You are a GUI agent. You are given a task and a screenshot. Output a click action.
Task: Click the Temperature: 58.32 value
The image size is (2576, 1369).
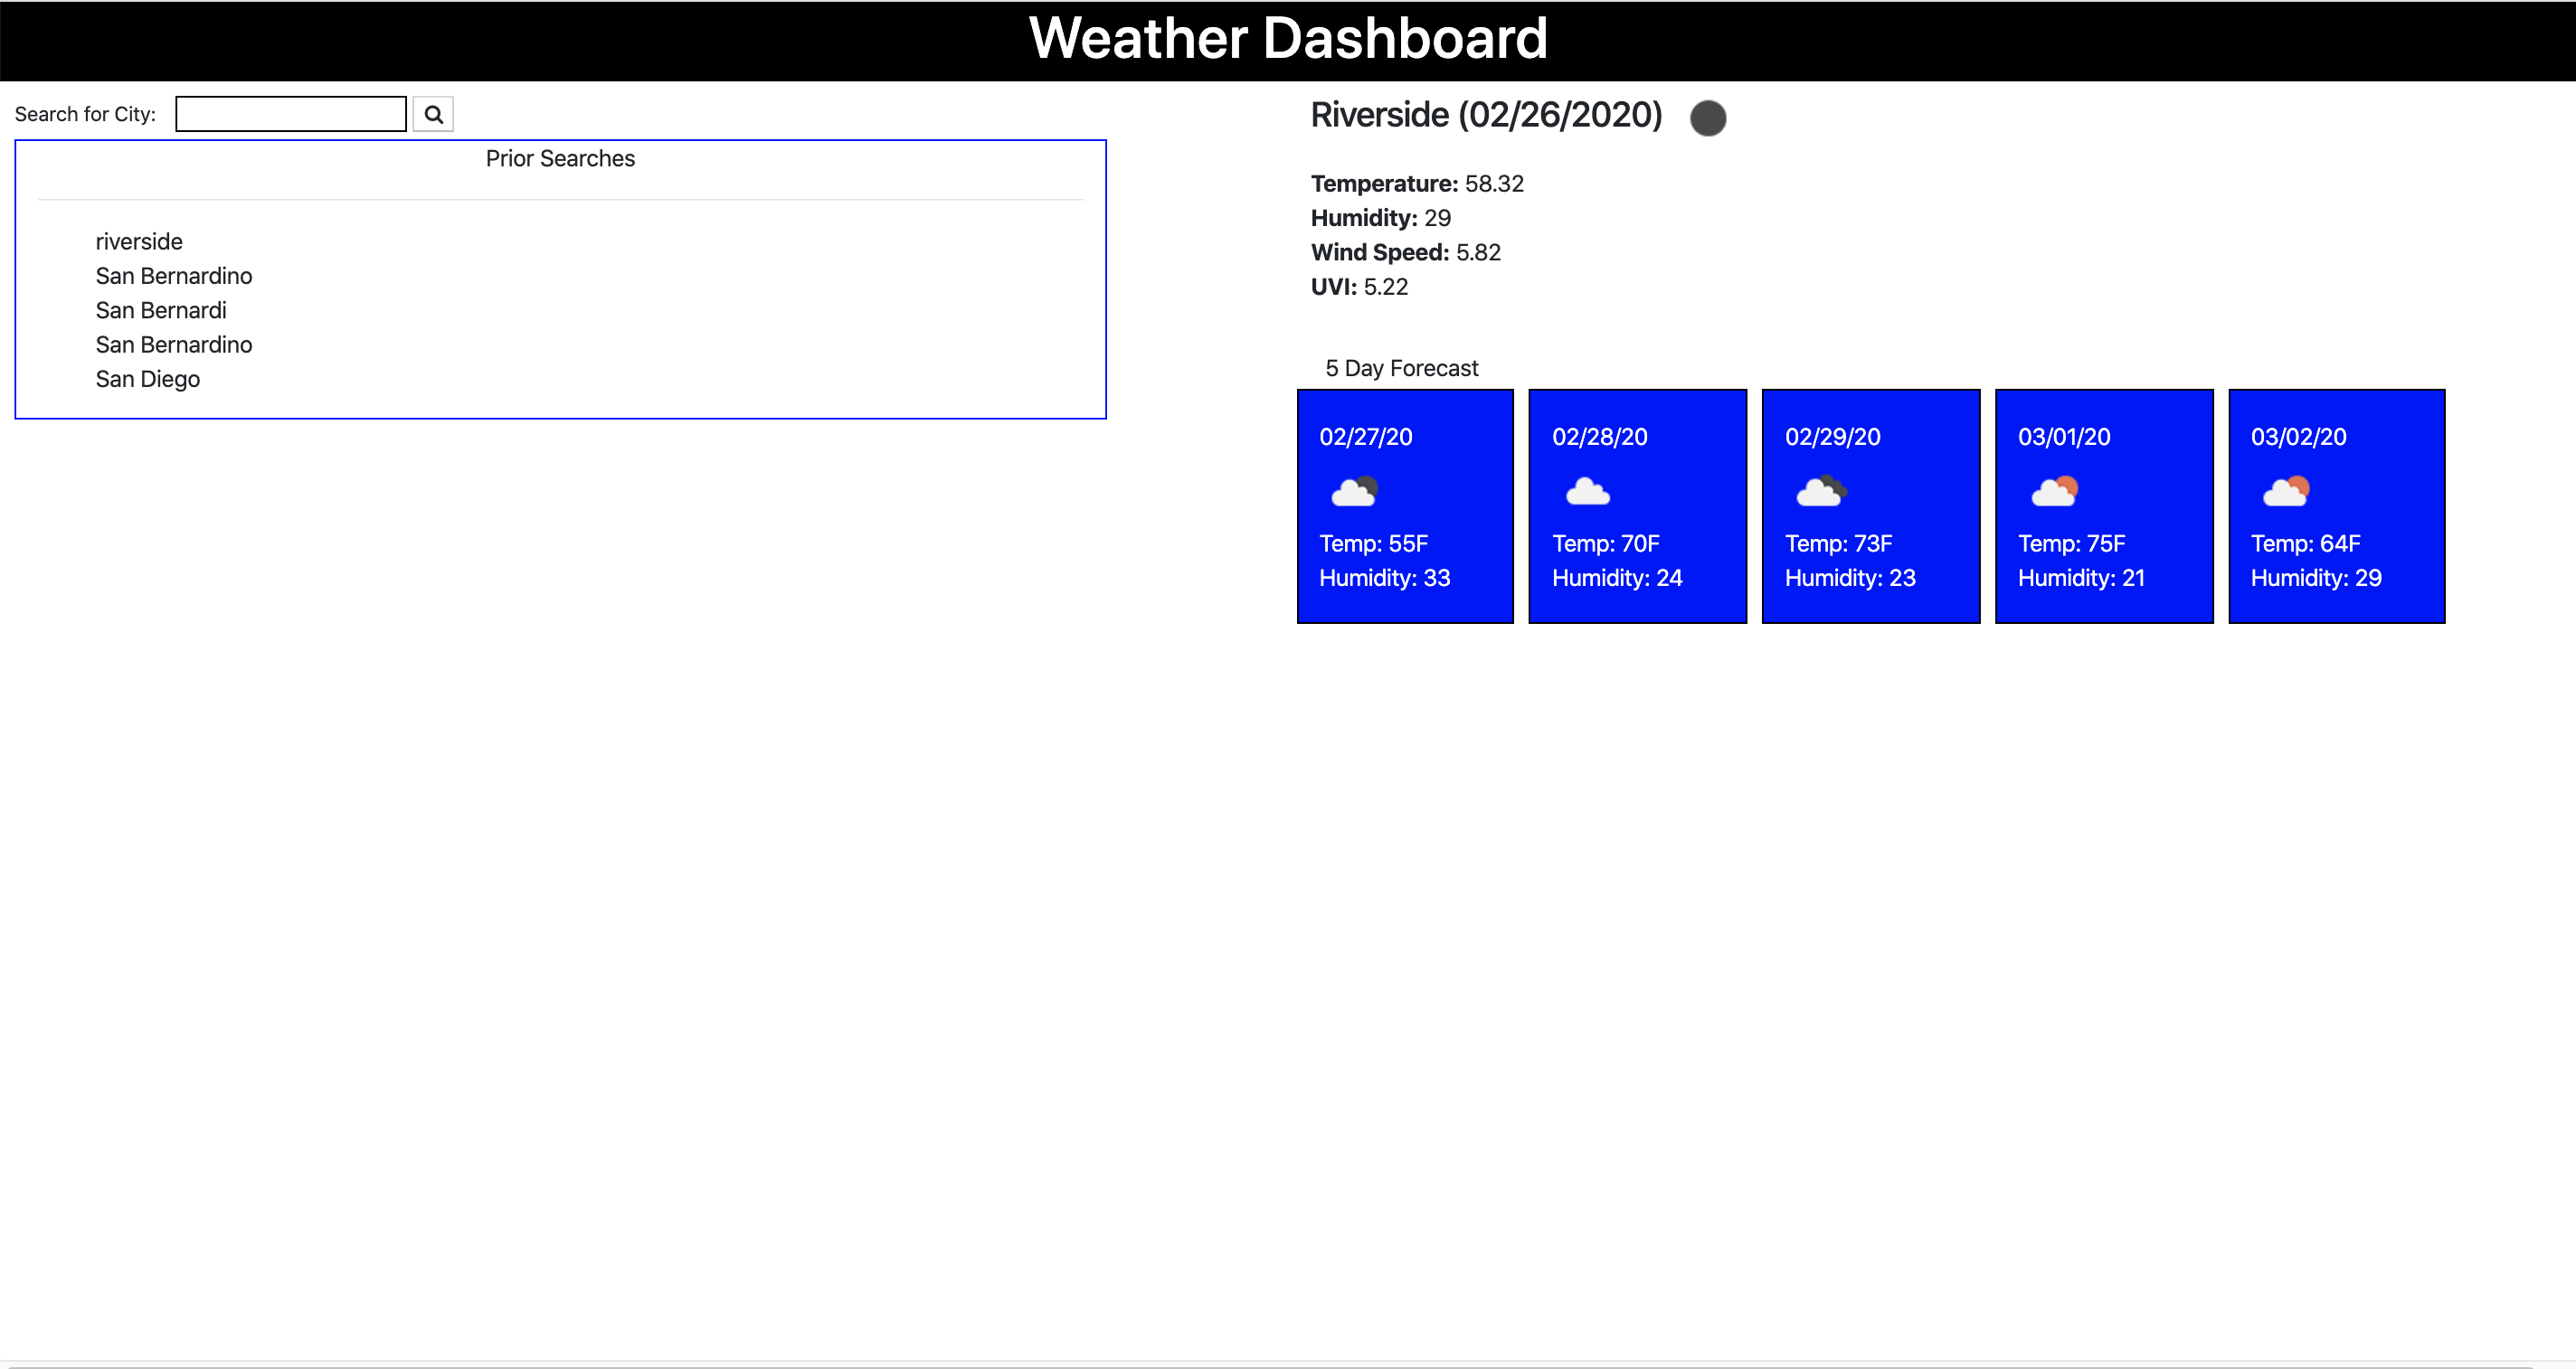tap(1417, 184)
